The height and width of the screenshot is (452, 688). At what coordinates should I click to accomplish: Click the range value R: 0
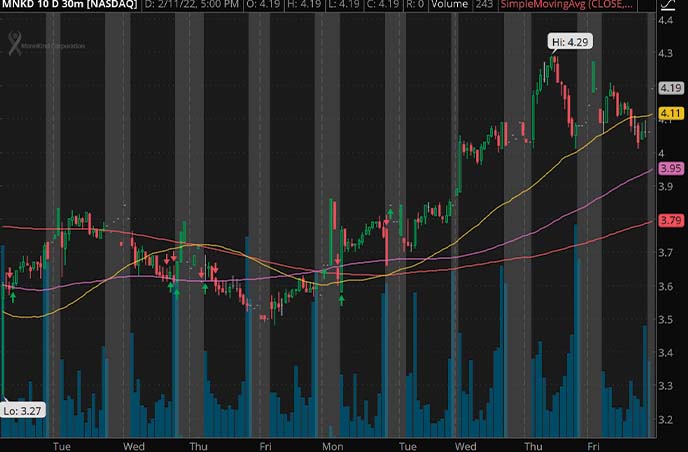(x=415, y=4)
